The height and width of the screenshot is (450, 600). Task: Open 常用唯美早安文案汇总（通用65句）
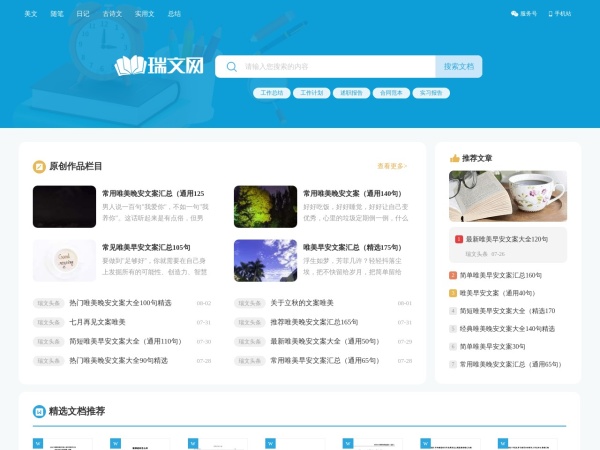[325, 360]
